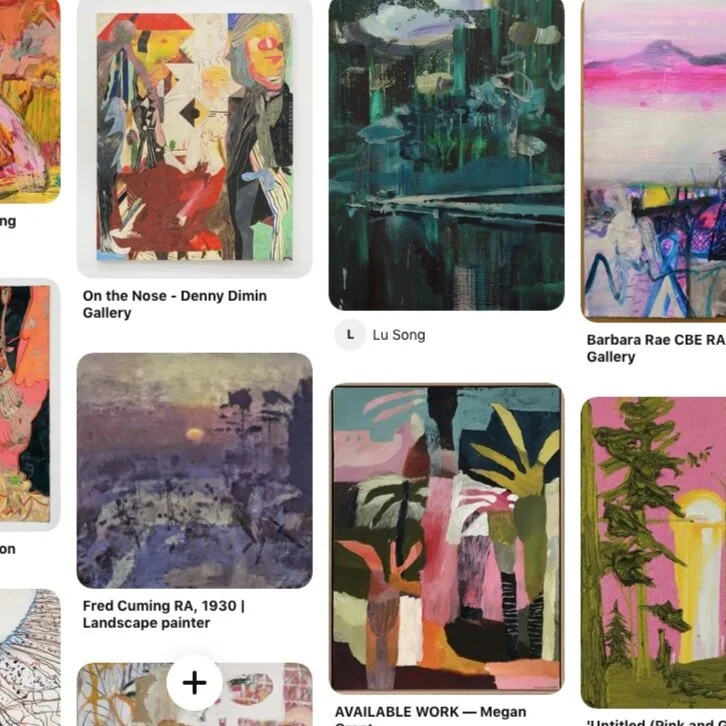Open the Lu Song profile name link

tap(399, 335)
